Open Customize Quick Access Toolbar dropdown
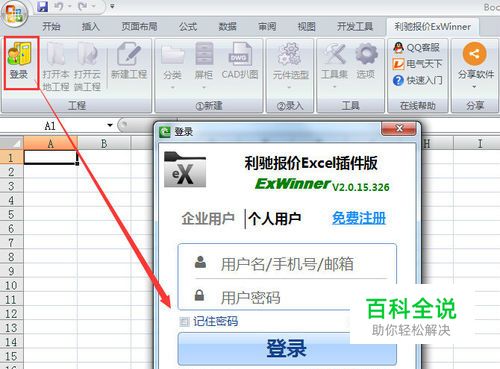The image size is (500, 369). 112,6
